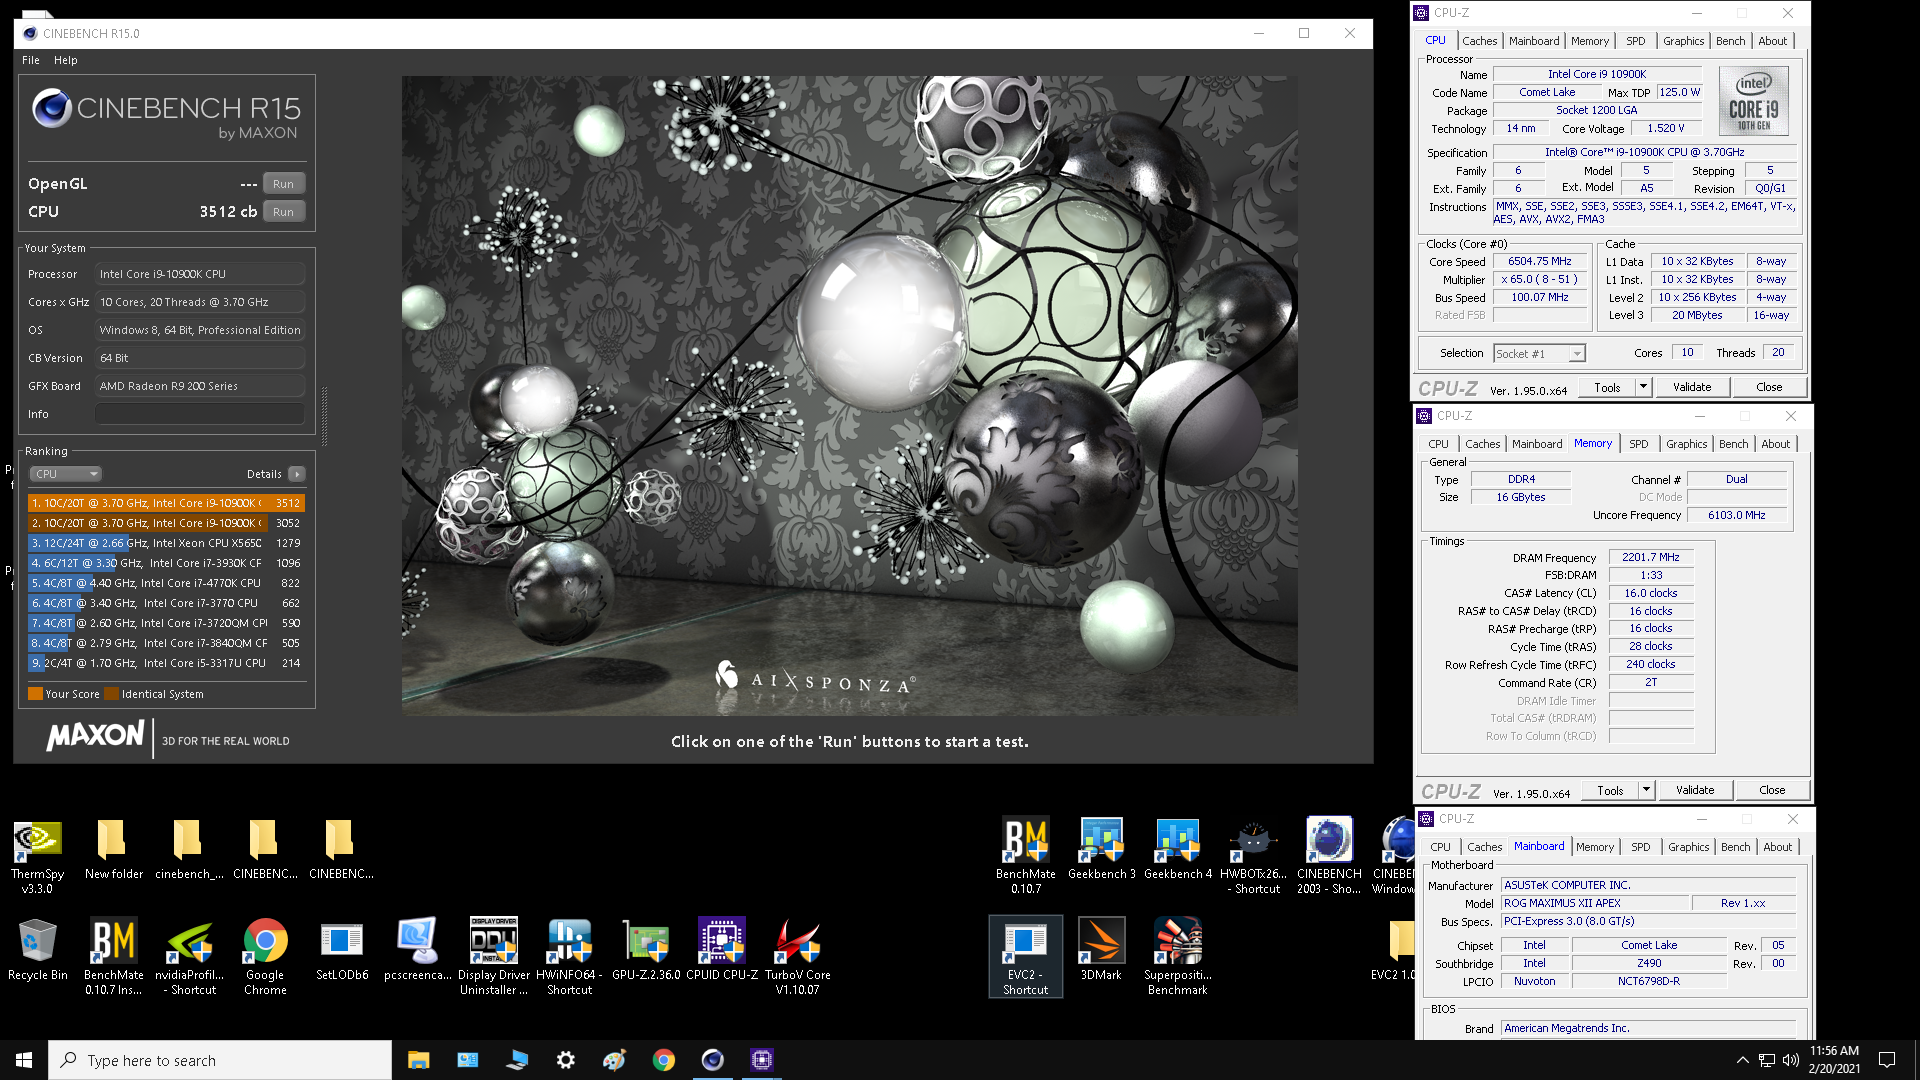This screenshot has height=1080, width=1920.
Task: Launch Google Chrome desktop icon
Action: tap(265, 957)
